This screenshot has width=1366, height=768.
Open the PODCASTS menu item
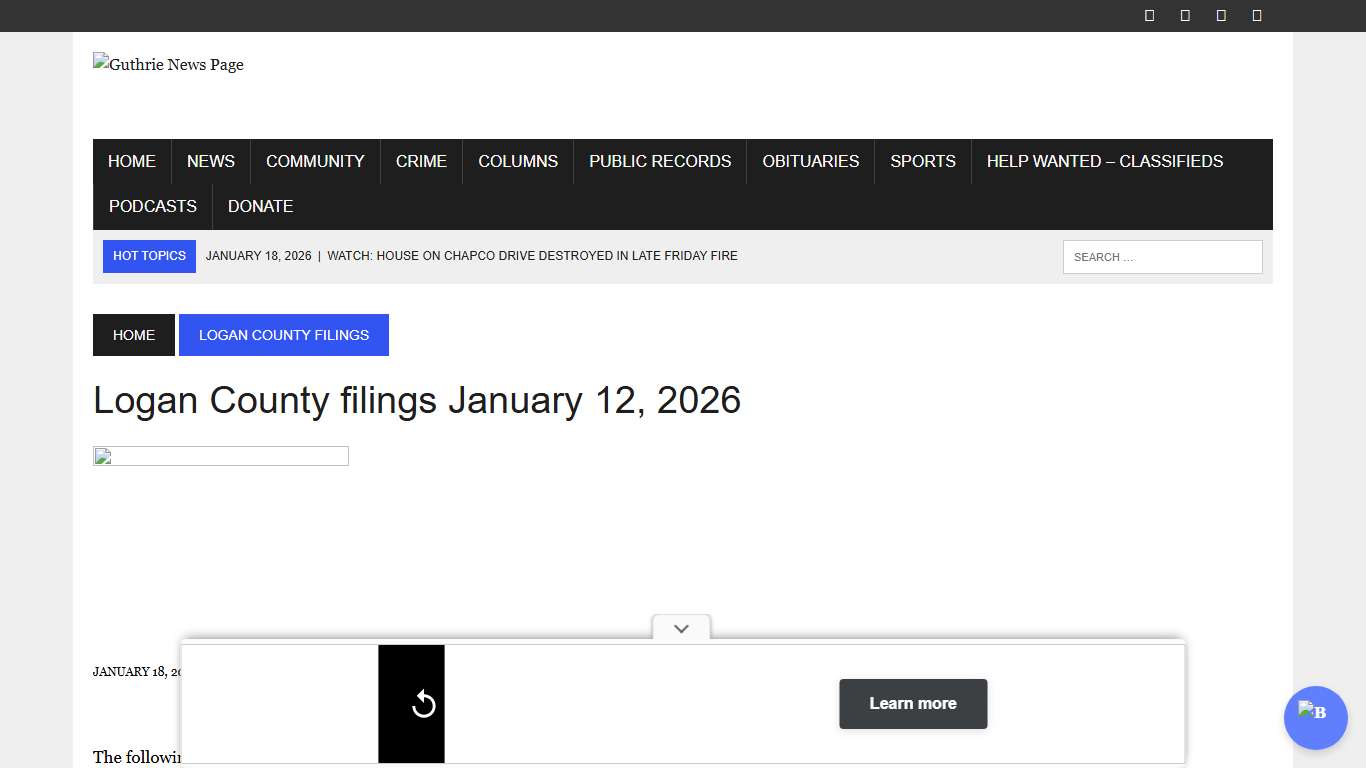(152, 206)
